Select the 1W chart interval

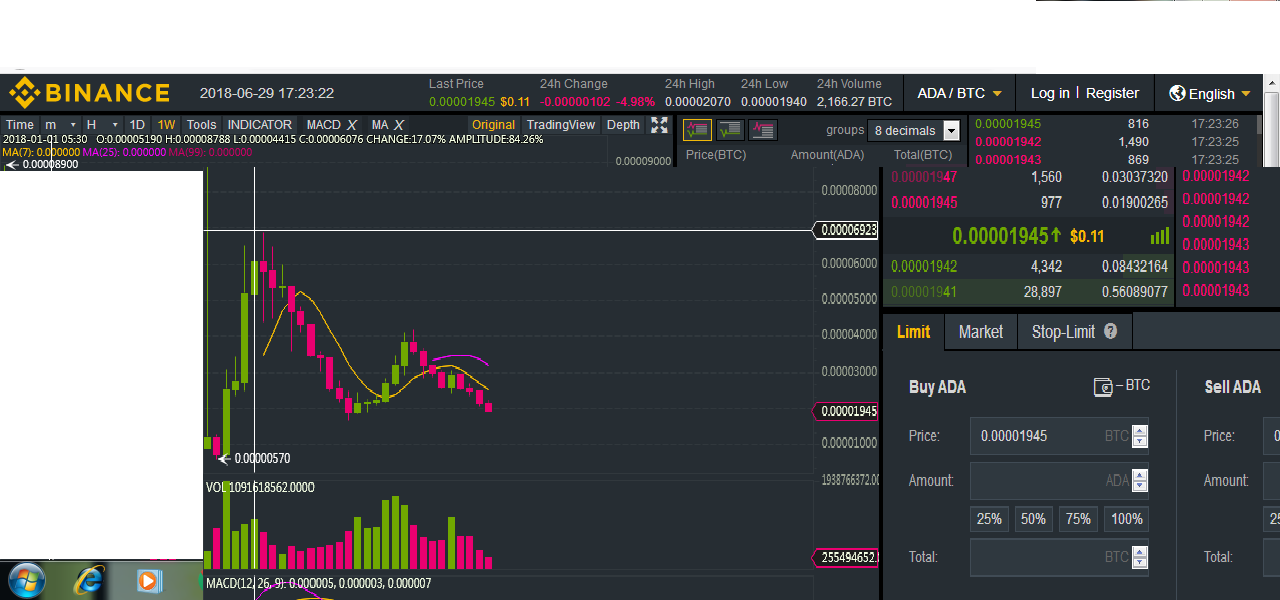point(166,125)
